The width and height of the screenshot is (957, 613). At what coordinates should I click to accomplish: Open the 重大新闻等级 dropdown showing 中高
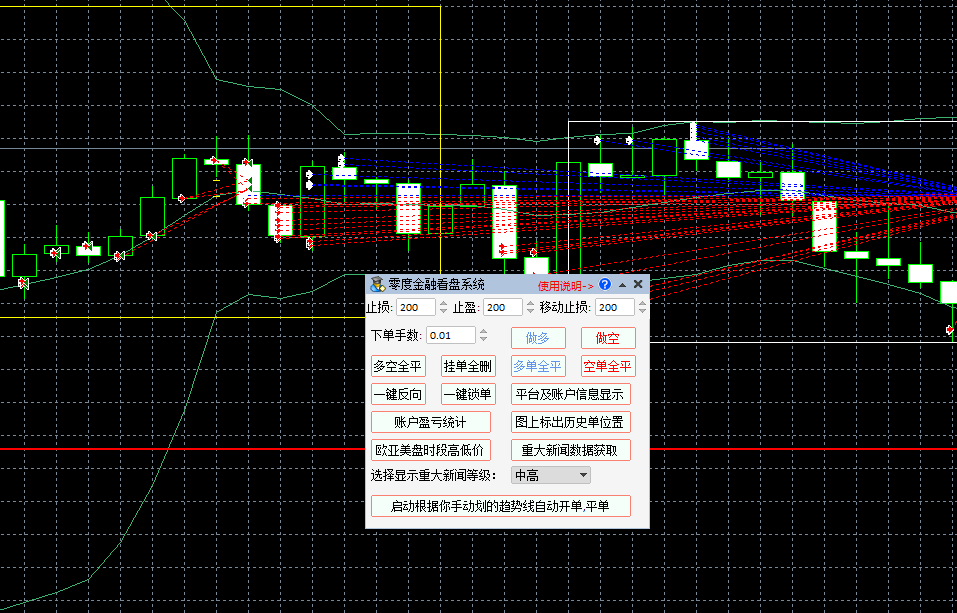(551, 475)
